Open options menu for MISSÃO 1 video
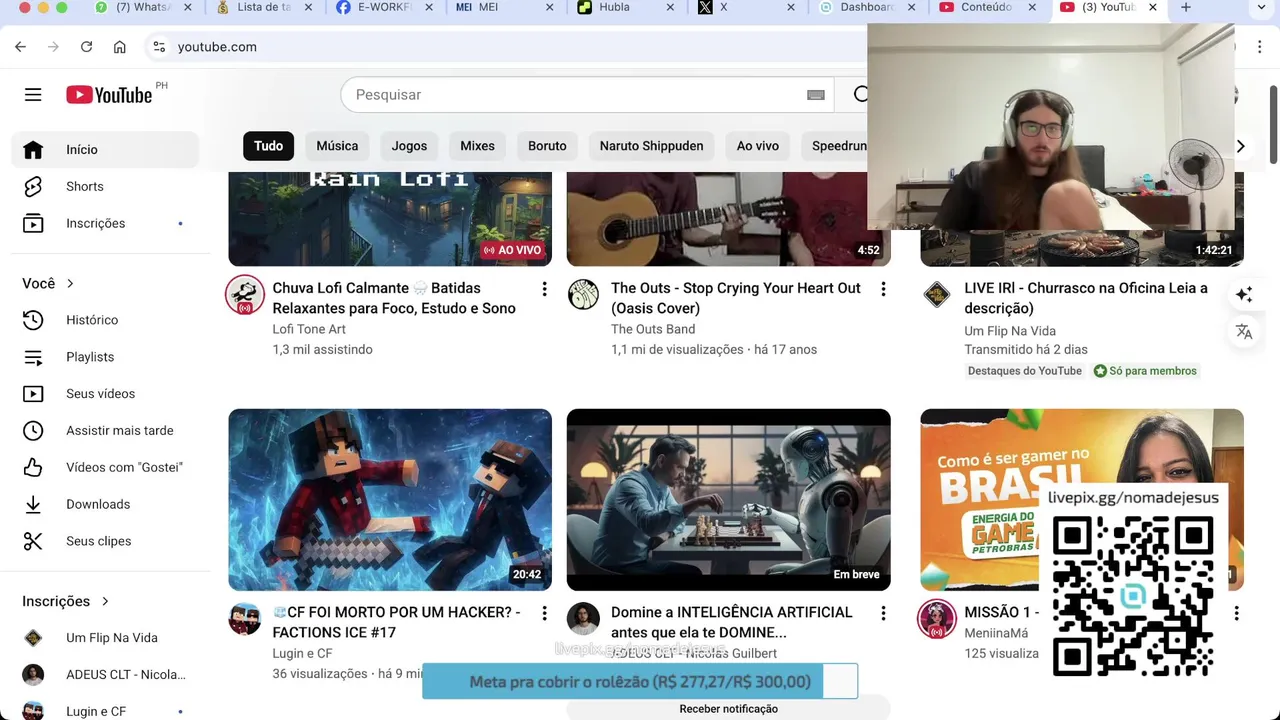The height and width of the screenshot is (720, 1280). pyautogui.click(x=1236, y=613)
